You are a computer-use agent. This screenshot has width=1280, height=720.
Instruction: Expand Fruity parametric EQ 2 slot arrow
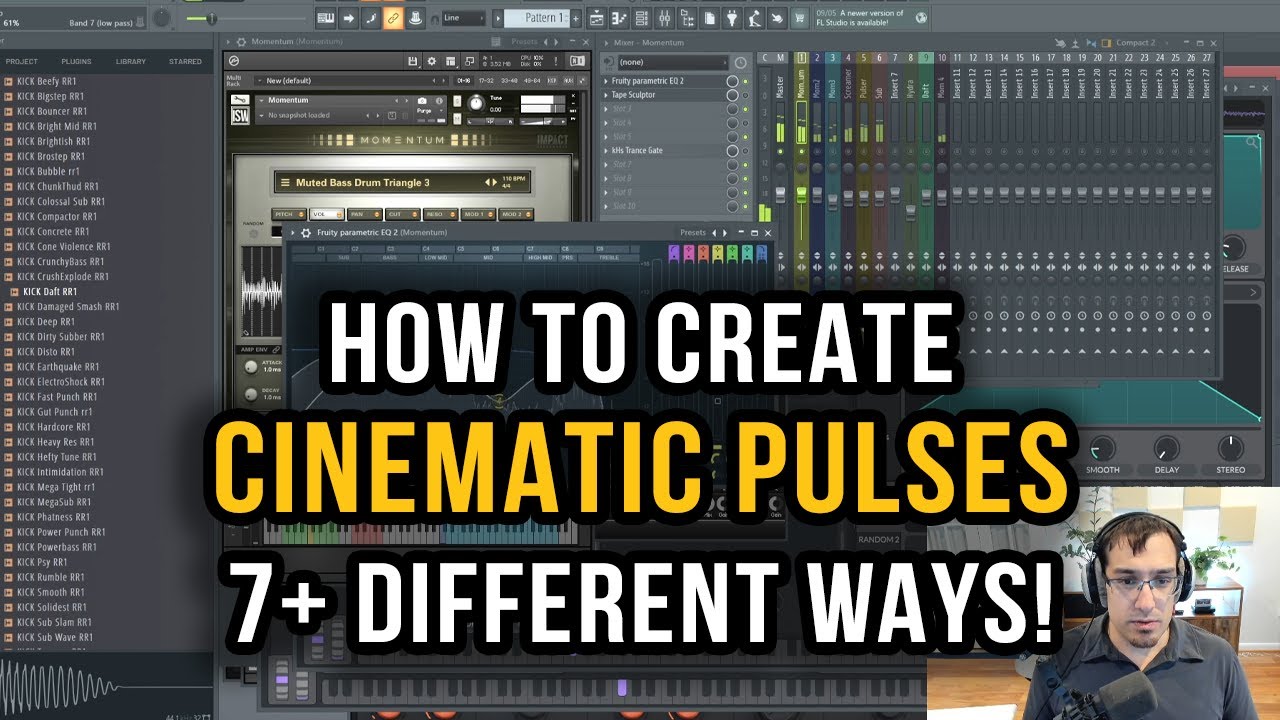(x=606, y=81)
